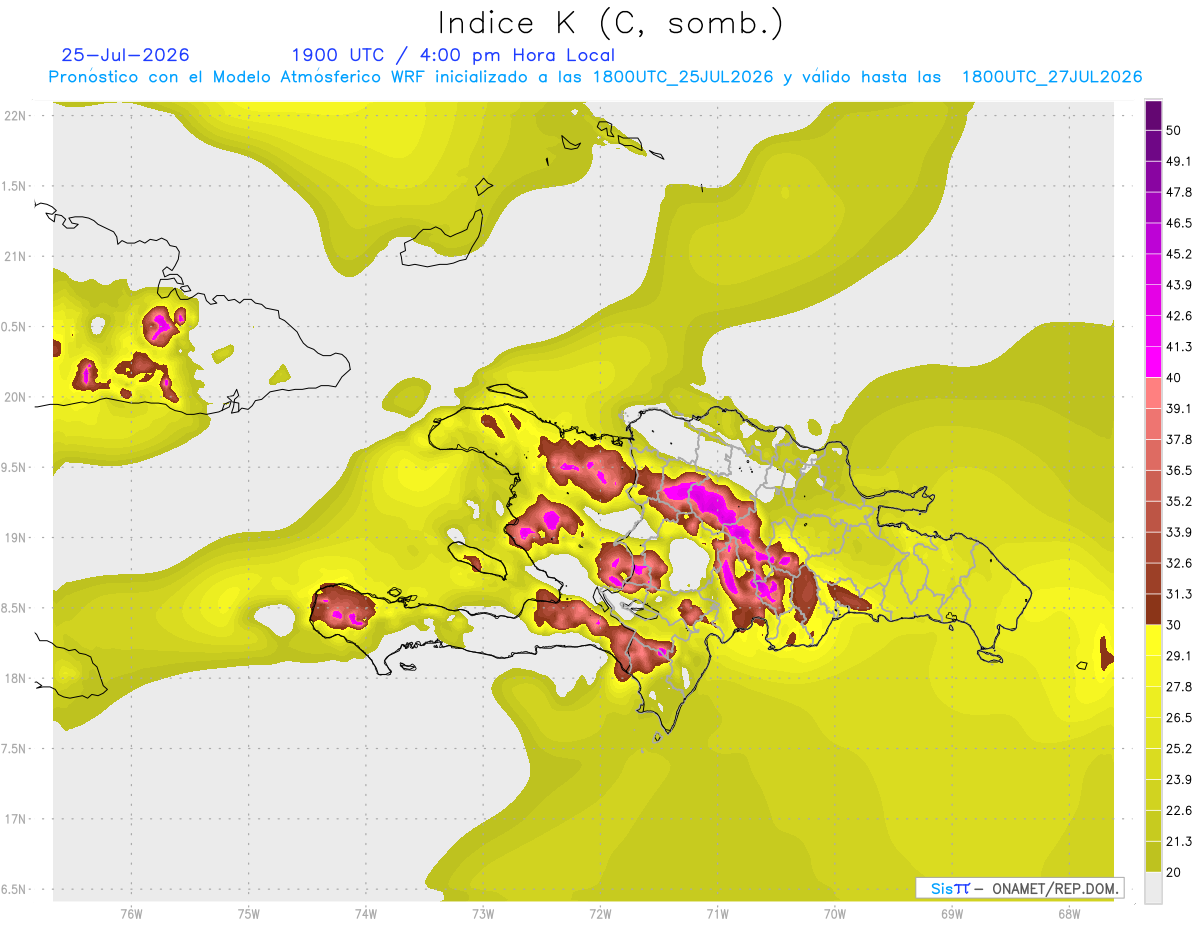This screenshot has width=1200, height=927.
Task: Click the colorbar value "46.5"
Action: point(1178,223)
